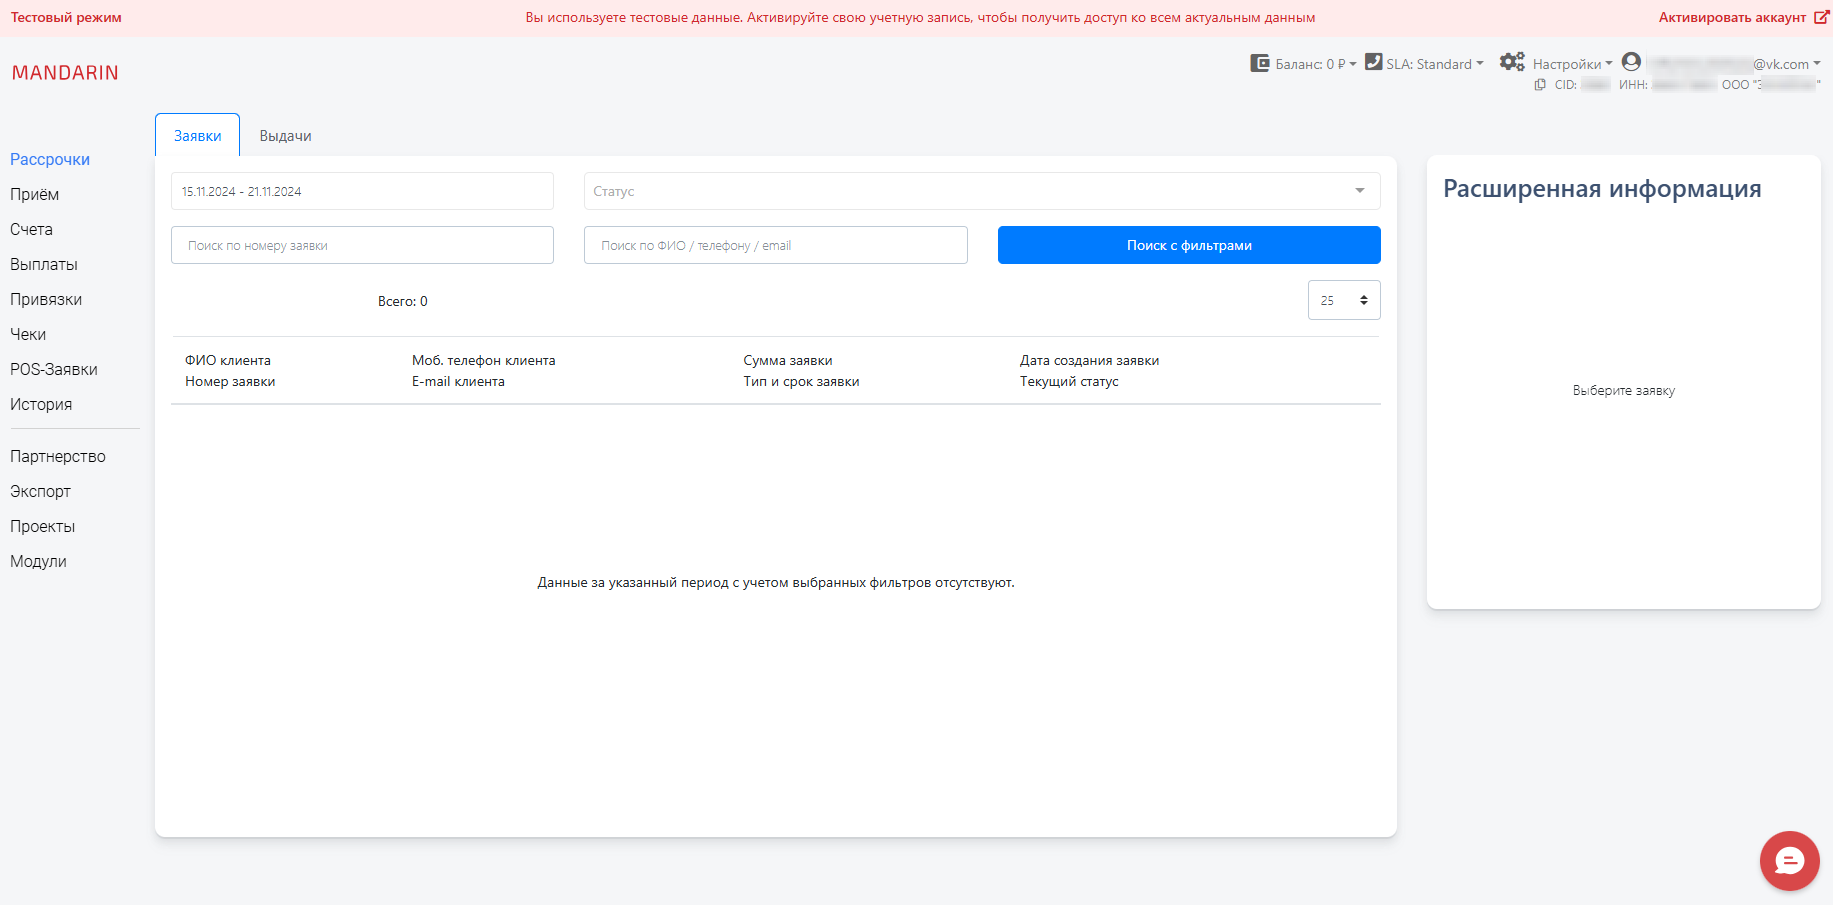Open the POS-Заявки section
The image size is (1833, 905).
(53, 369)
